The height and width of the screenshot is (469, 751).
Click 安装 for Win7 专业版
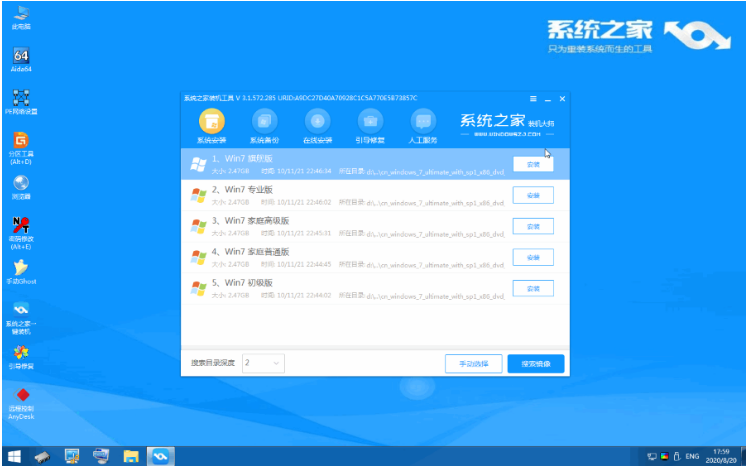tap(532, 195)
